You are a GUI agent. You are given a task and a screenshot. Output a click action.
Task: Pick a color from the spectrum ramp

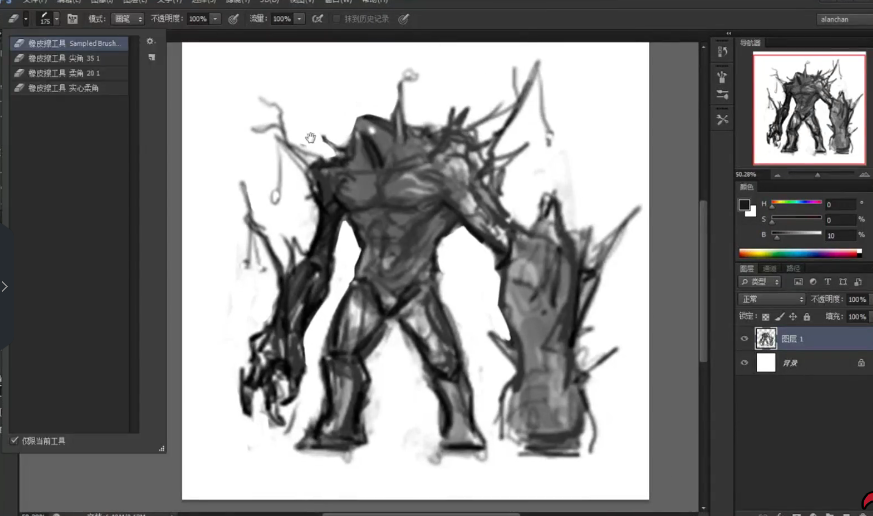pos(800,253)
